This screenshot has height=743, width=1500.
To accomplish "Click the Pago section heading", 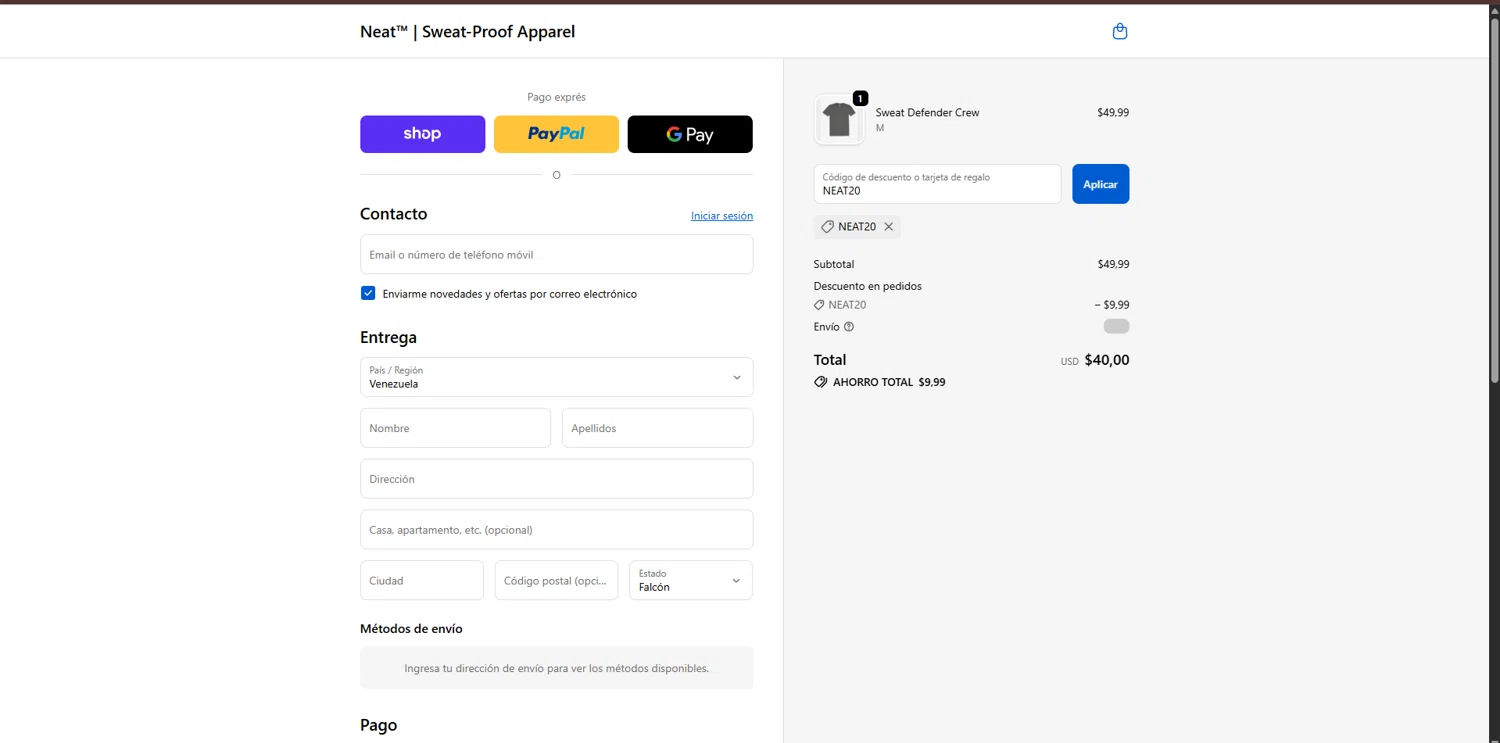I will pos(378,725).
